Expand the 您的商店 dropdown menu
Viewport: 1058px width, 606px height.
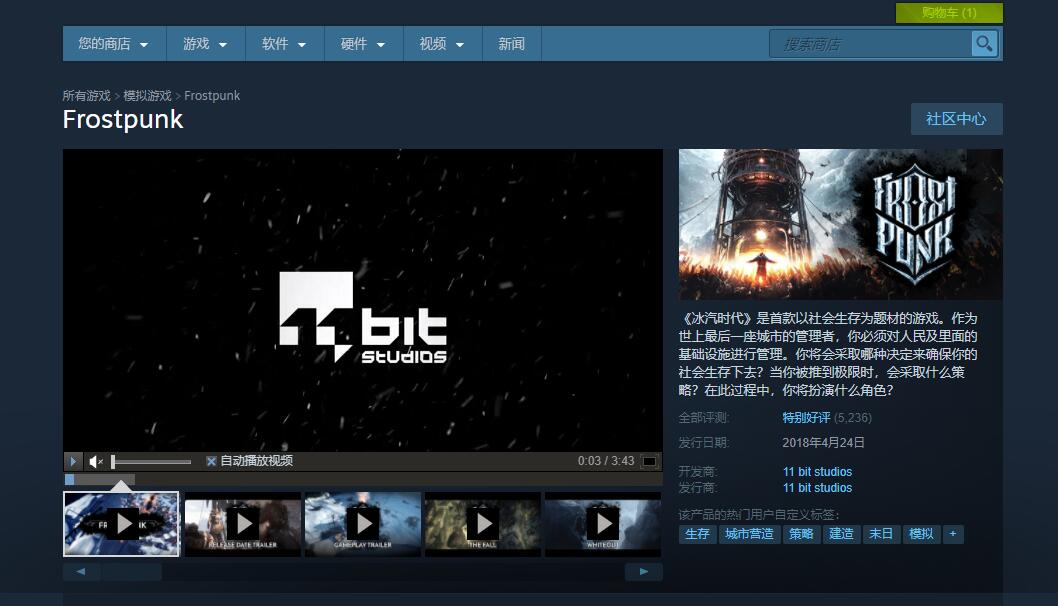coord(114,44)
